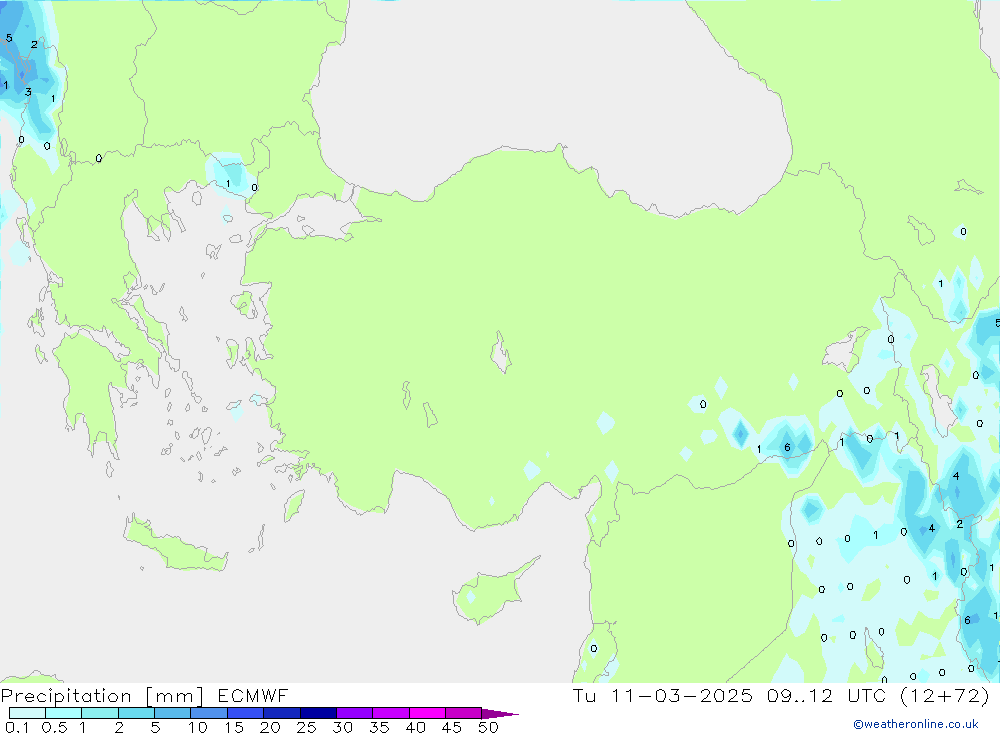Screen dimensions: 1000x733
Task: Click the date text "11-03-2025"
Action: coord(682,695)
